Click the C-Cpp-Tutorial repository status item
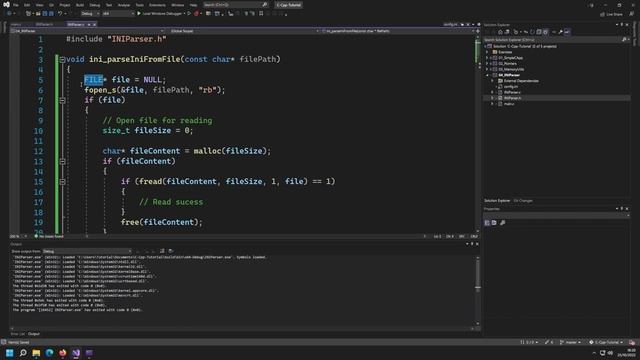The image size is (640, 360). 606,342
